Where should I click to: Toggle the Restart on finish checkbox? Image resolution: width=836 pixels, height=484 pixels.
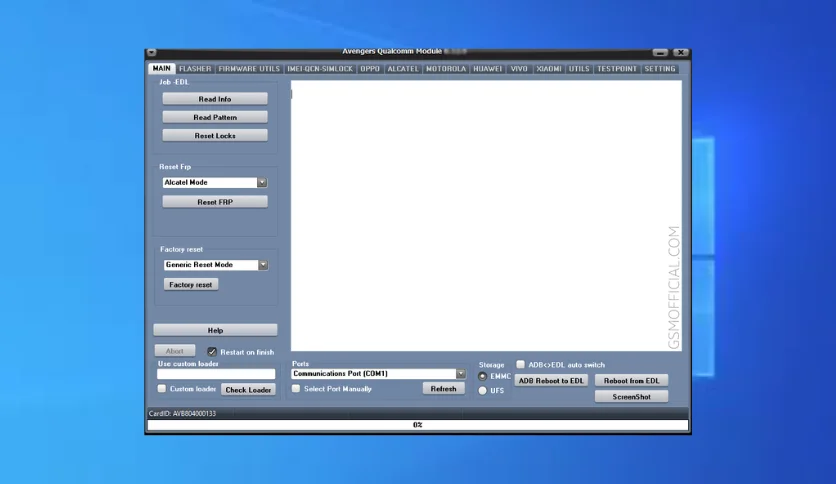click(x=212, y=352)
